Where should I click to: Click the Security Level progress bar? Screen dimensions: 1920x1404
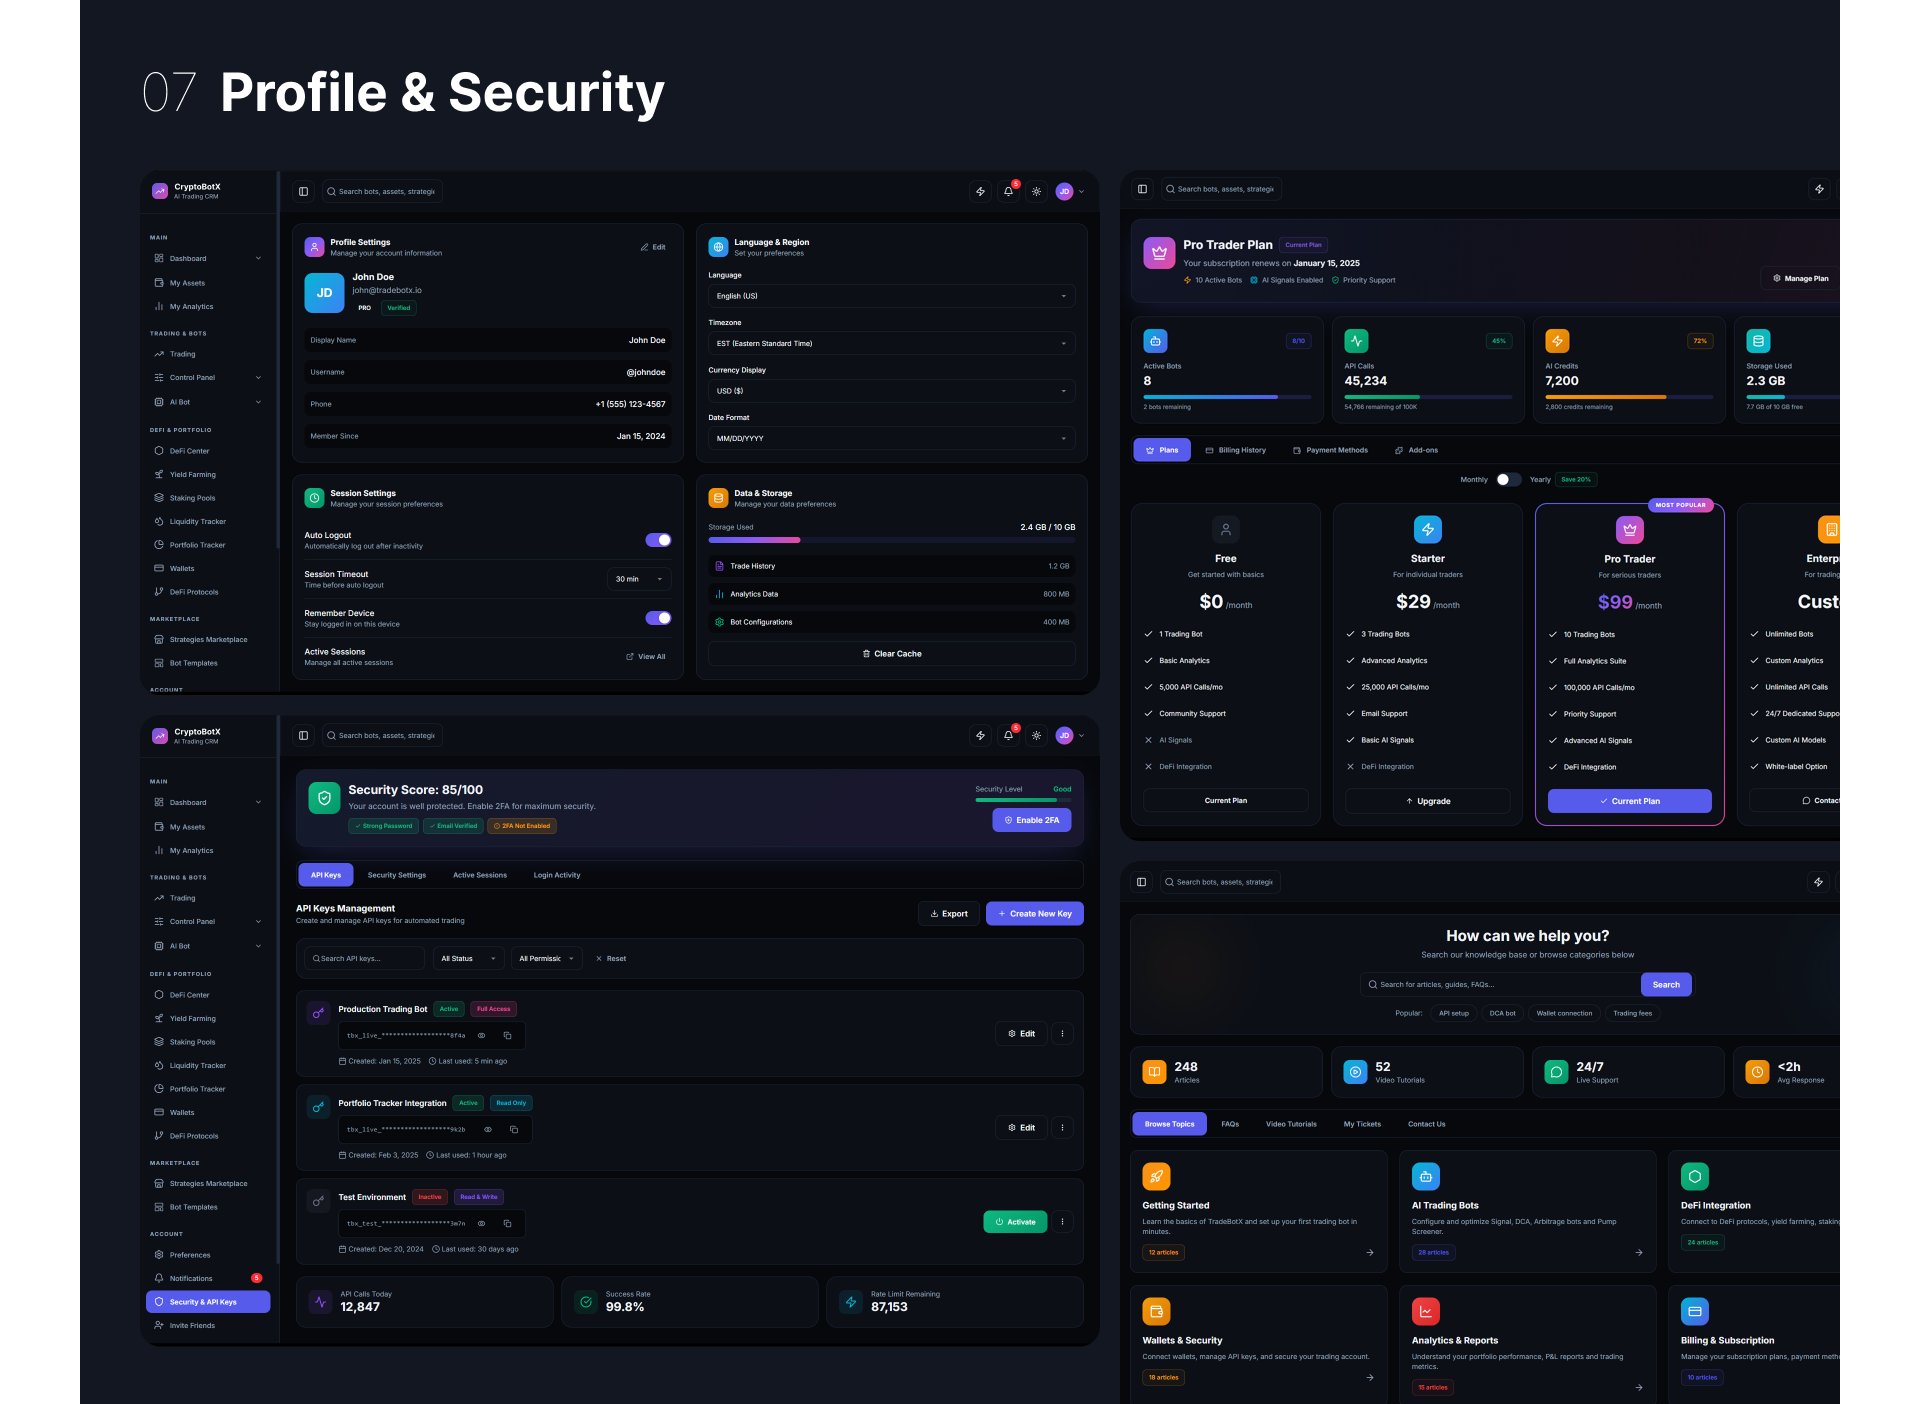click(x=1023, y=800)
